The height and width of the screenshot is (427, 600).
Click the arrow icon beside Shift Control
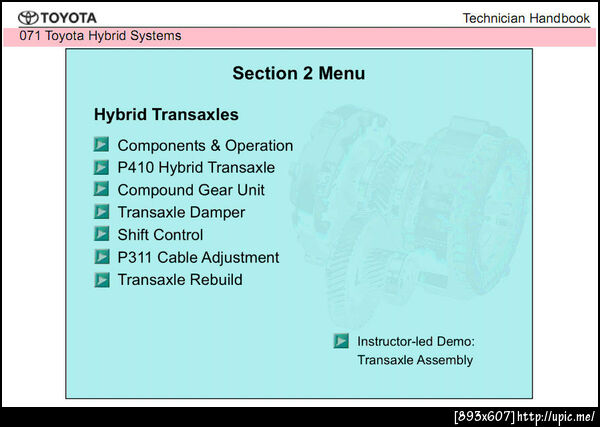tap(101, 234)
